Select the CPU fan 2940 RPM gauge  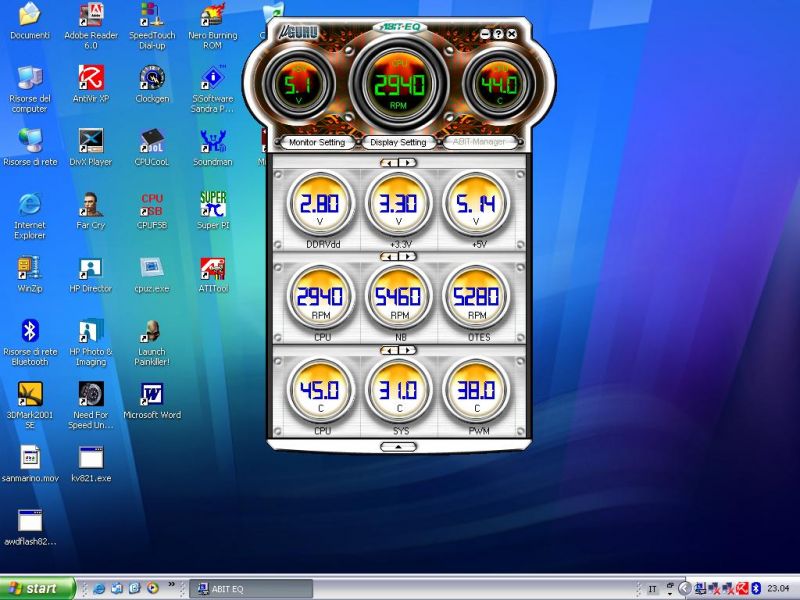(x=320, y=297)
